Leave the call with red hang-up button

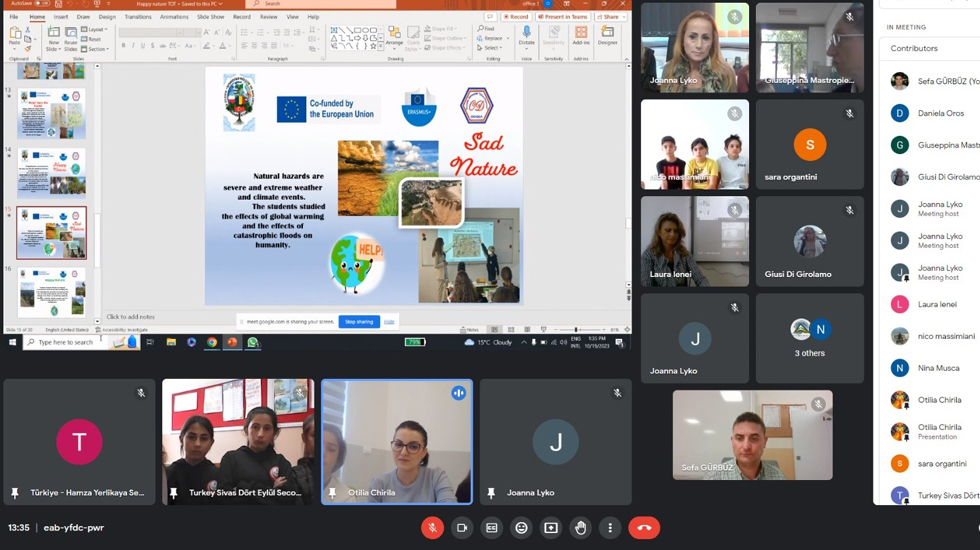point(644,528)
